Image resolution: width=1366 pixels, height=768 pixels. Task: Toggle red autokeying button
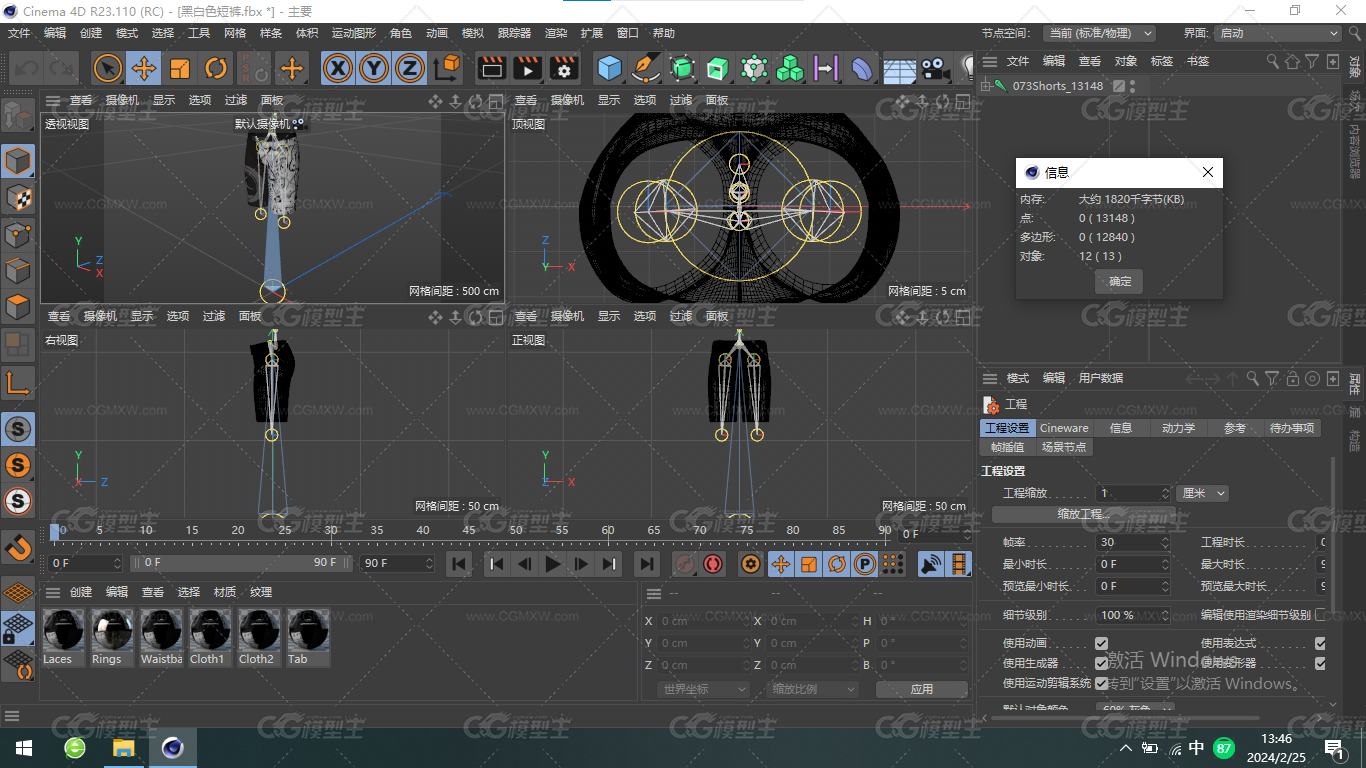pos(713,564)
